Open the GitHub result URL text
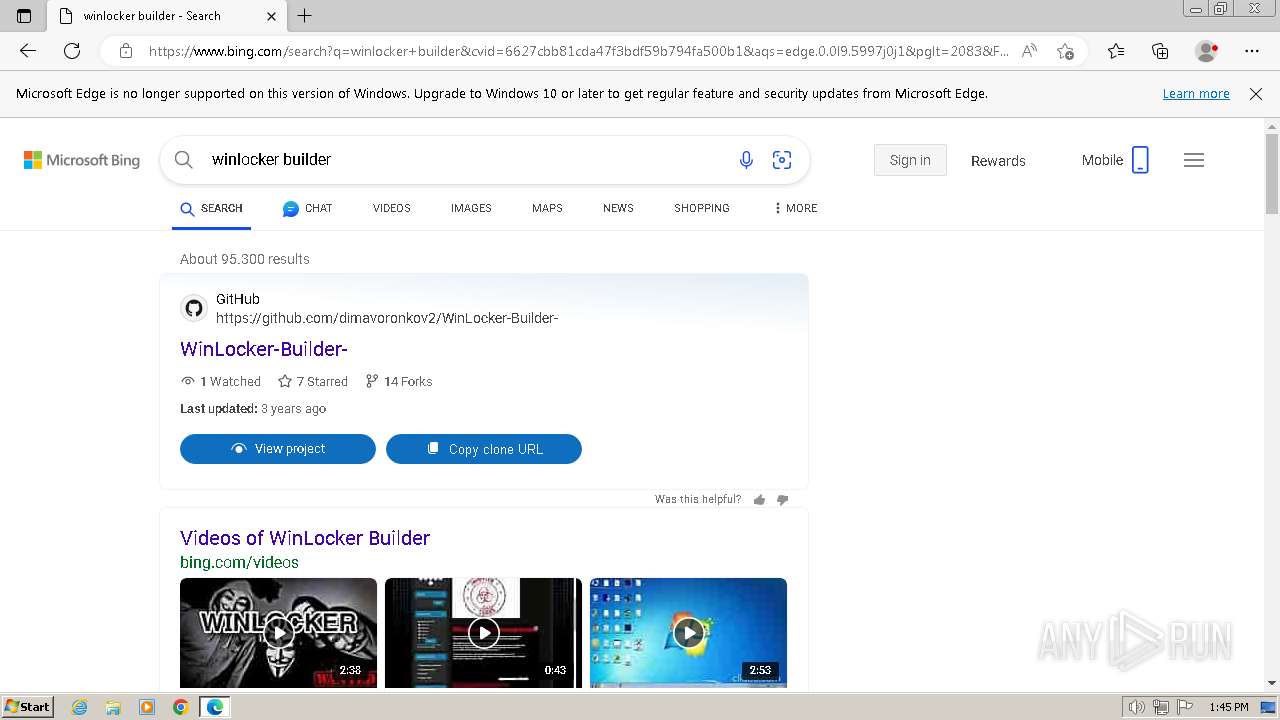Viewport: 1280px width, 720px height. pos(387,318)
